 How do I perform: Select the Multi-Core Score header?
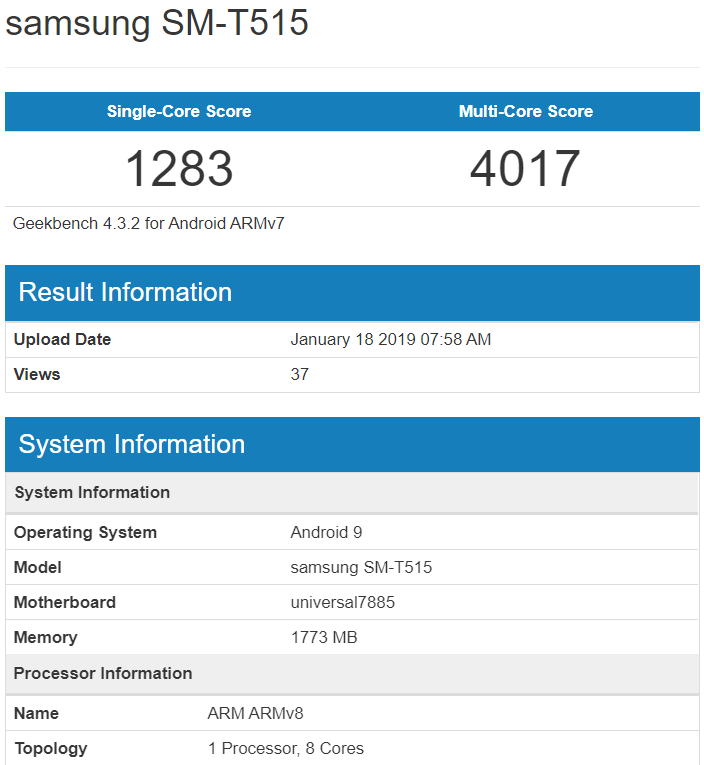coord(526,111)
